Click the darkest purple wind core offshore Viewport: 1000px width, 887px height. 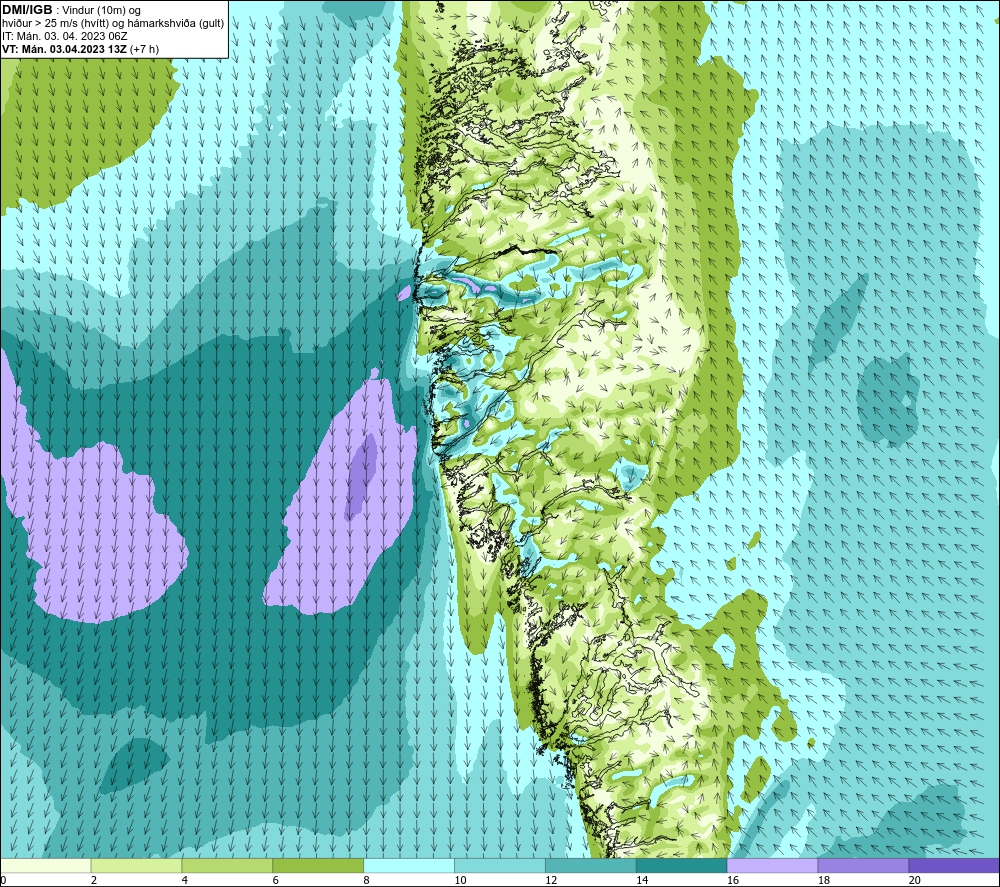[362, 475]
